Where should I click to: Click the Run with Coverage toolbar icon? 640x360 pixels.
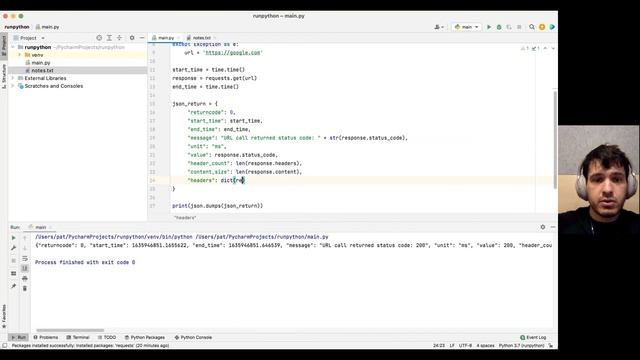pyautogui.click(x=509, y=27)
